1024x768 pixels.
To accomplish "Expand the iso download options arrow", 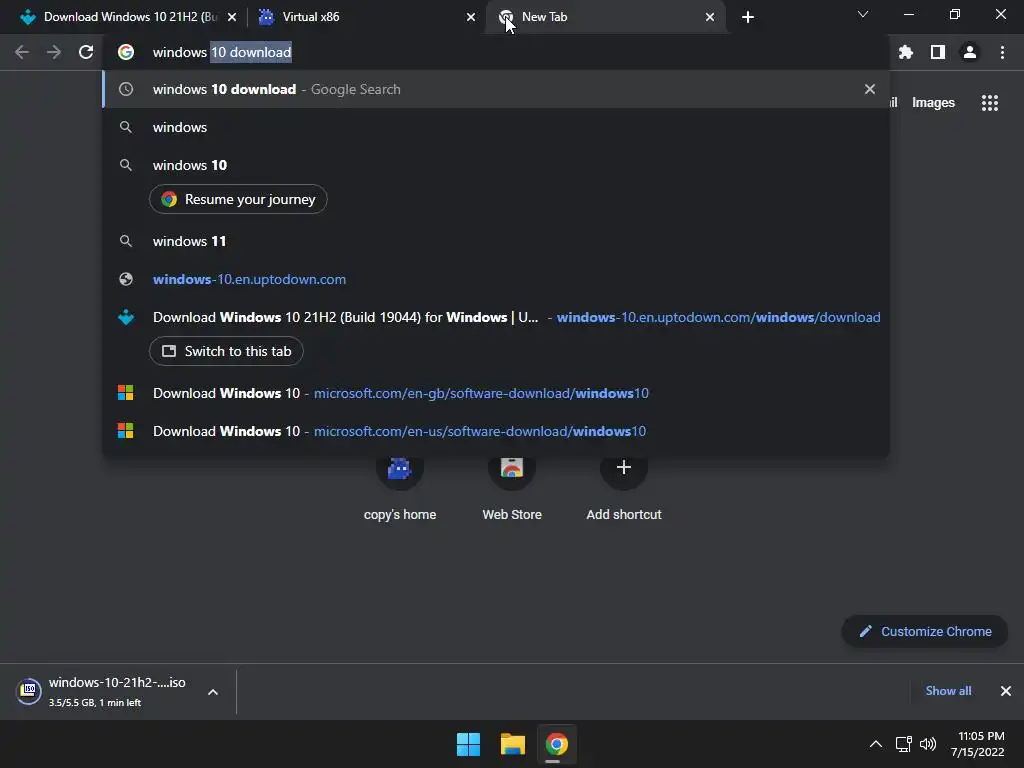I will pyautogui.click(x=213, y=692).
